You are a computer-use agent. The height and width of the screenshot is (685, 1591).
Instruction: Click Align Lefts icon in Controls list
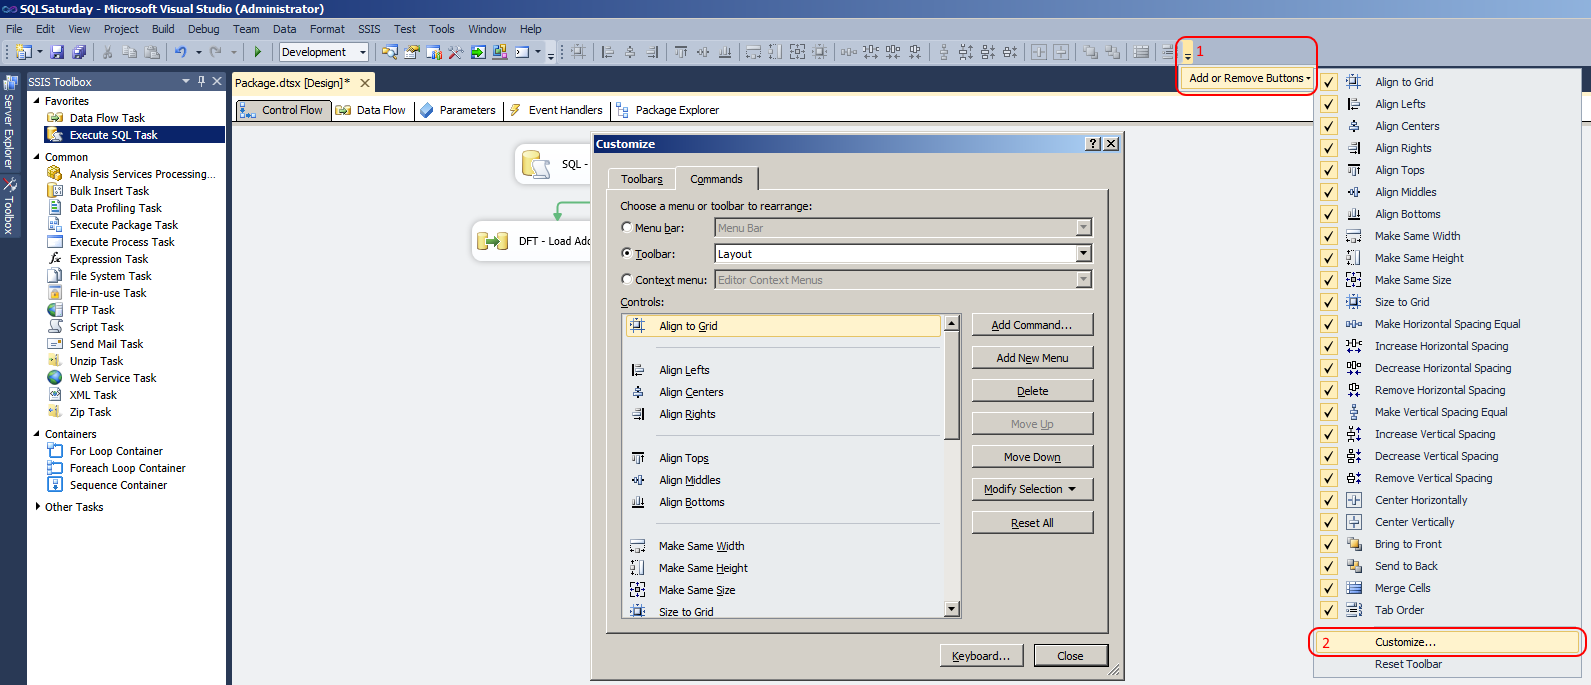[637, 370]
